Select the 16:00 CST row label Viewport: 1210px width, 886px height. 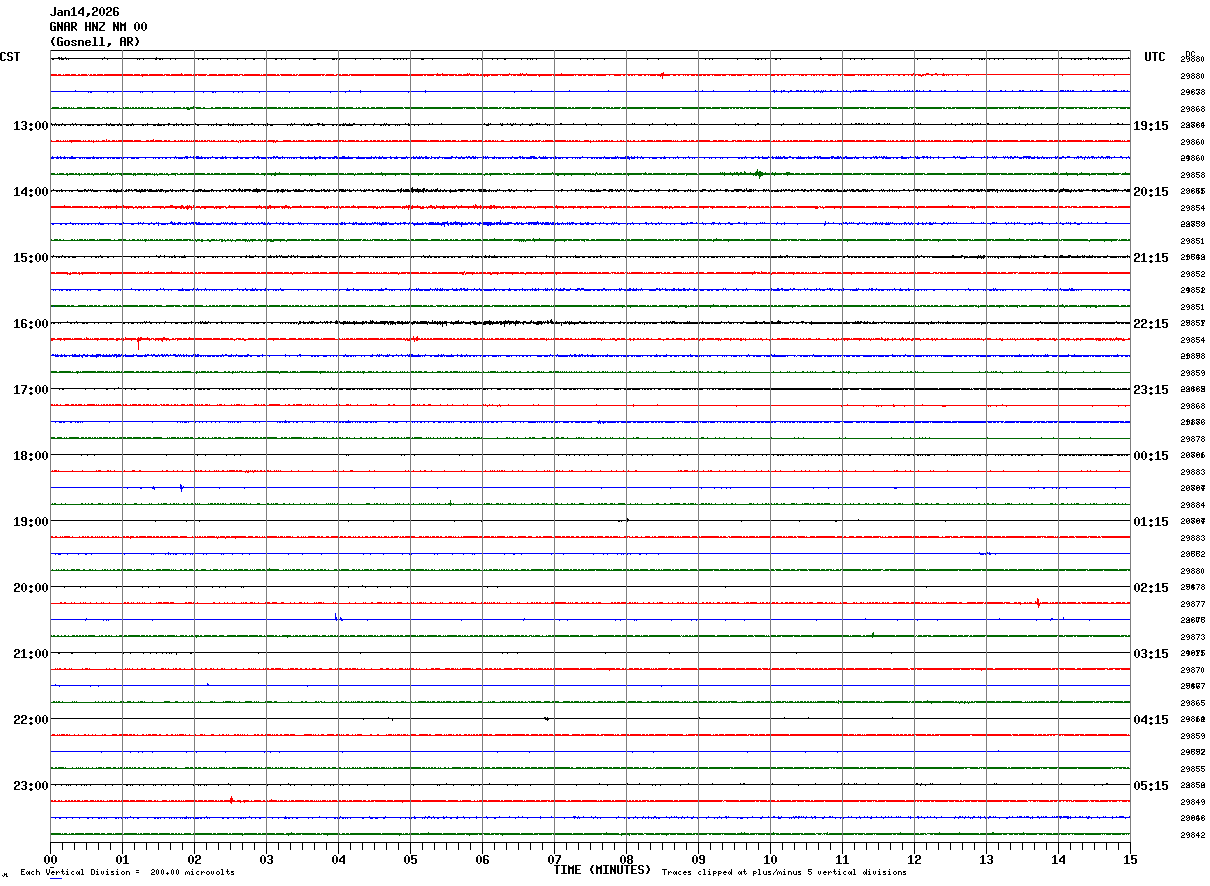click(x=31, y=324)
